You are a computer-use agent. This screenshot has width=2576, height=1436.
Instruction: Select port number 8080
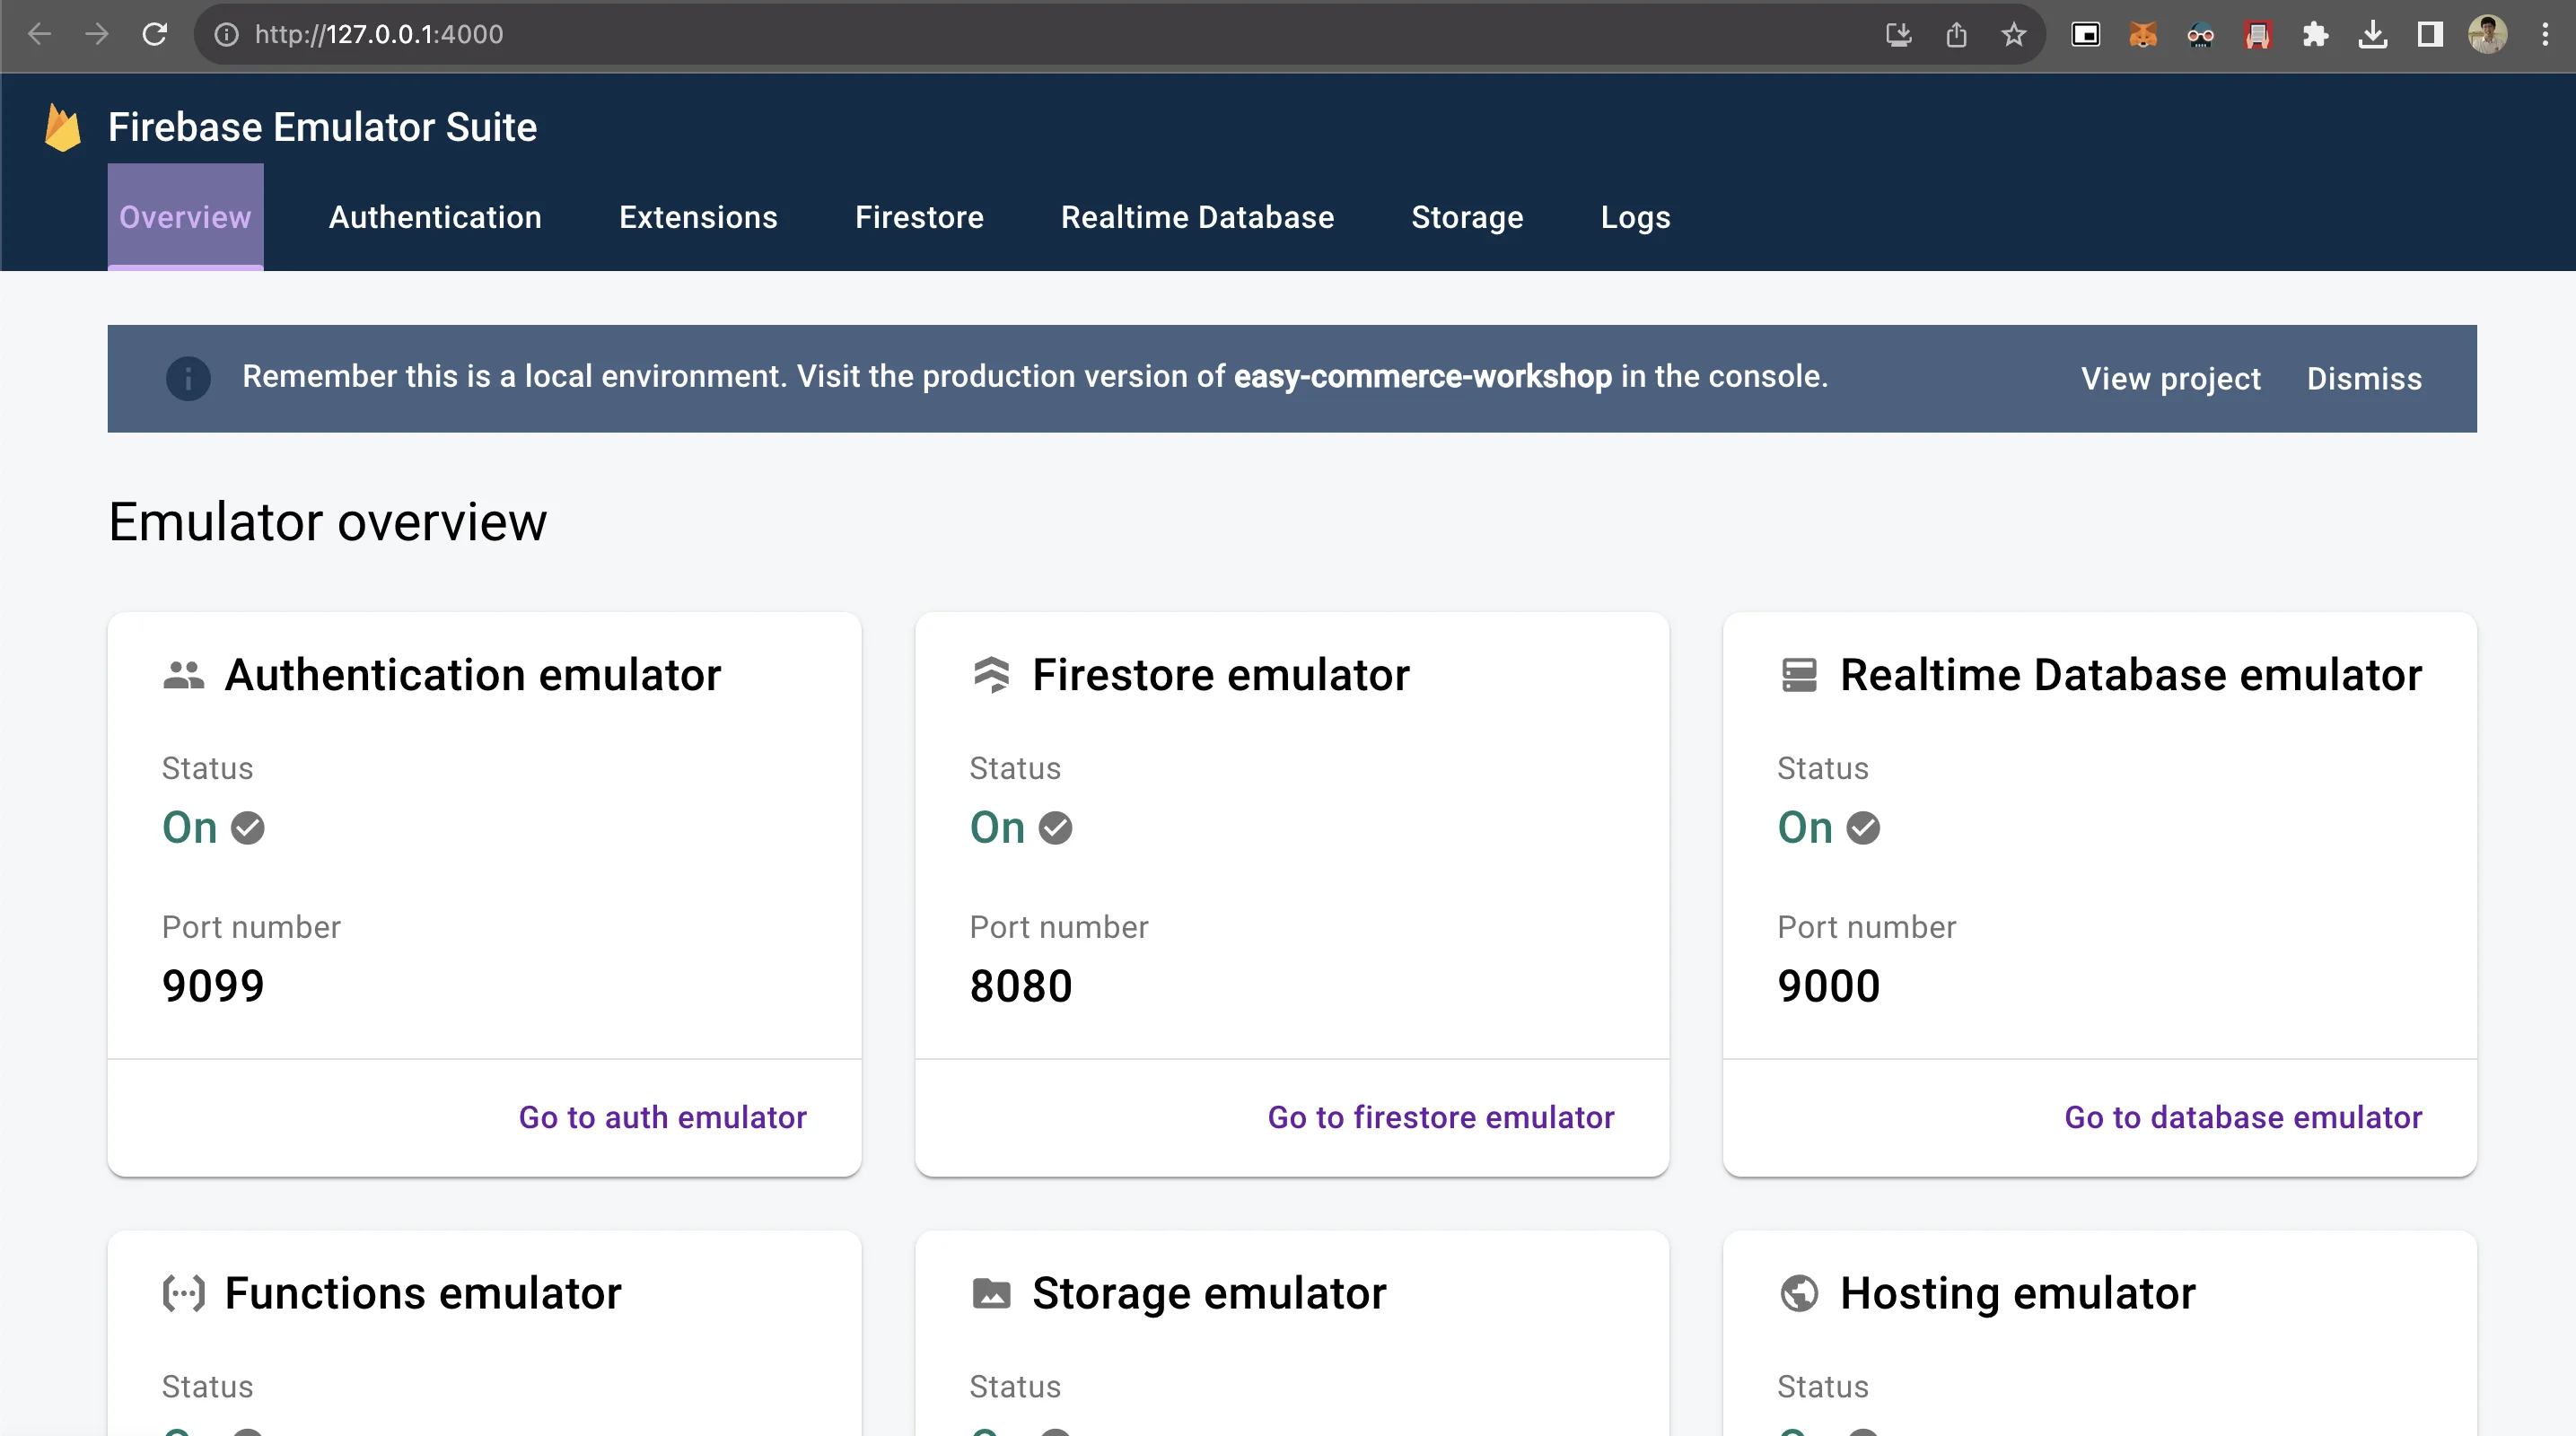(x=1021, y=987)
